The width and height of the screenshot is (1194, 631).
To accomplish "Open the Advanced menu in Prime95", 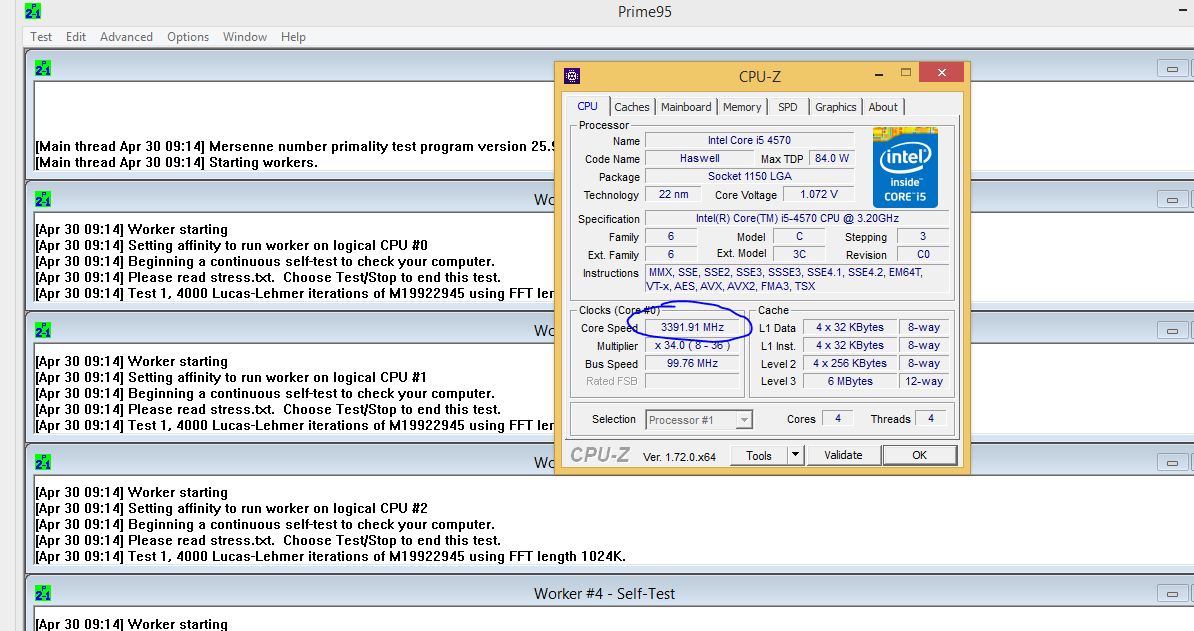I will (126, 37).
